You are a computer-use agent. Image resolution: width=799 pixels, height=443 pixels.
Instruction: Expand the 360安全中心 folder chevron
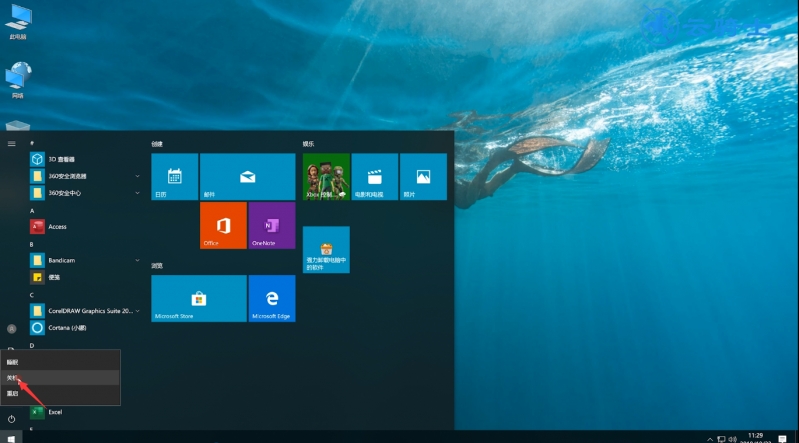[137, 193]
